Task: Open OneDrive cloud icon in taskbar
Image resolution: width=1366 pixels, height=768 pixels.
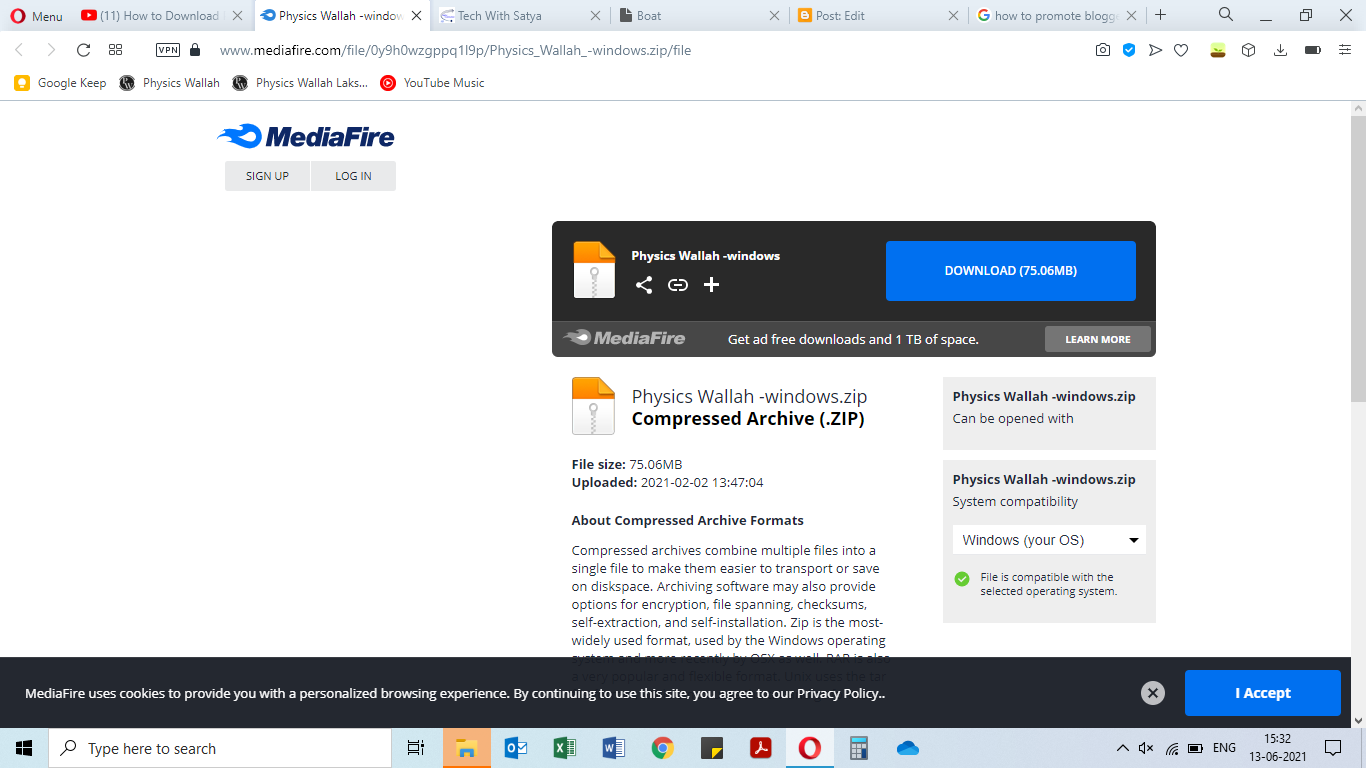Action: [x=908, y=748]
